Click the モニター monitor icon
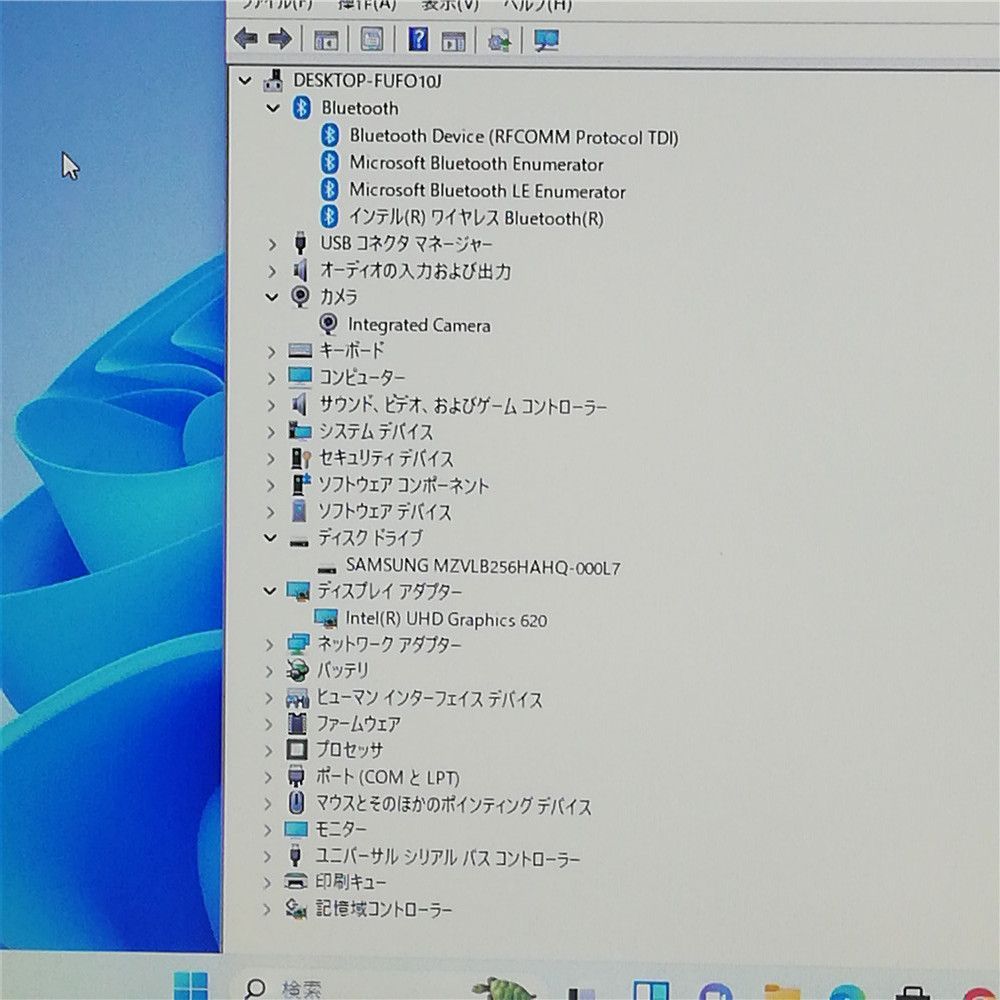Viewport: 1000px width, 1000px height. [x=296, y=828]
